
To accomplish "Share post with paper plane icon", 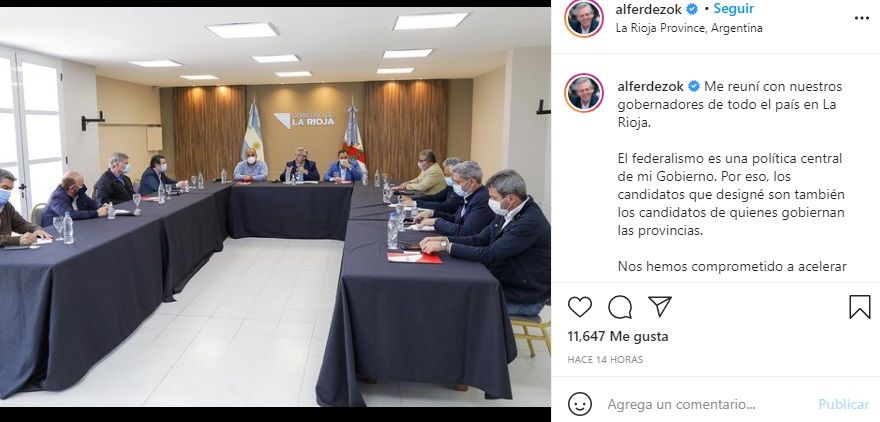I will [x=660, y=306].
